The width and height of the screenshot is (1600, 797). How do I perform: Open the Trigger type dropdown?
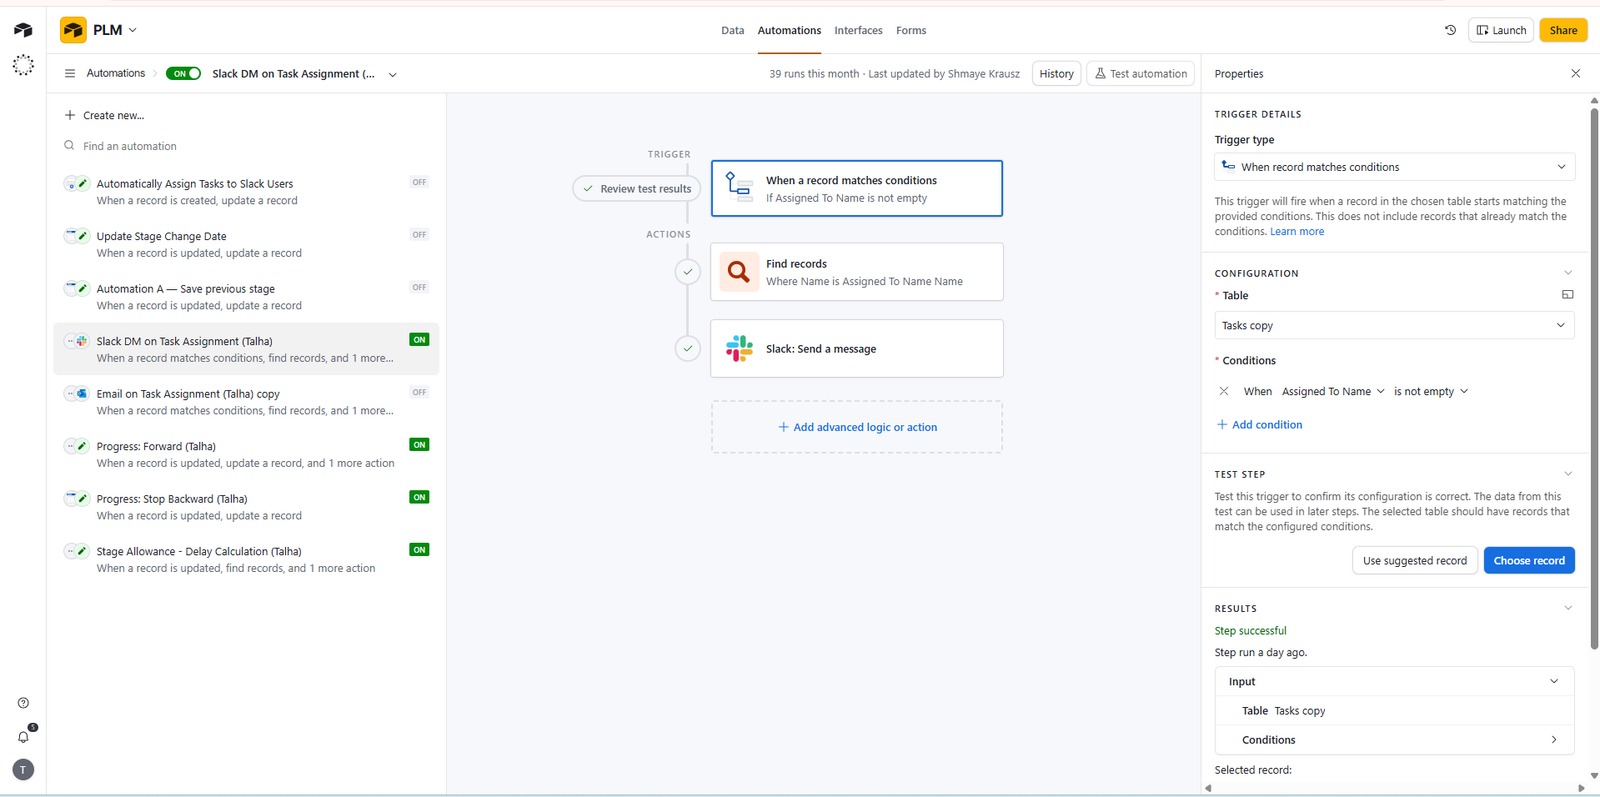[1394, 167]
